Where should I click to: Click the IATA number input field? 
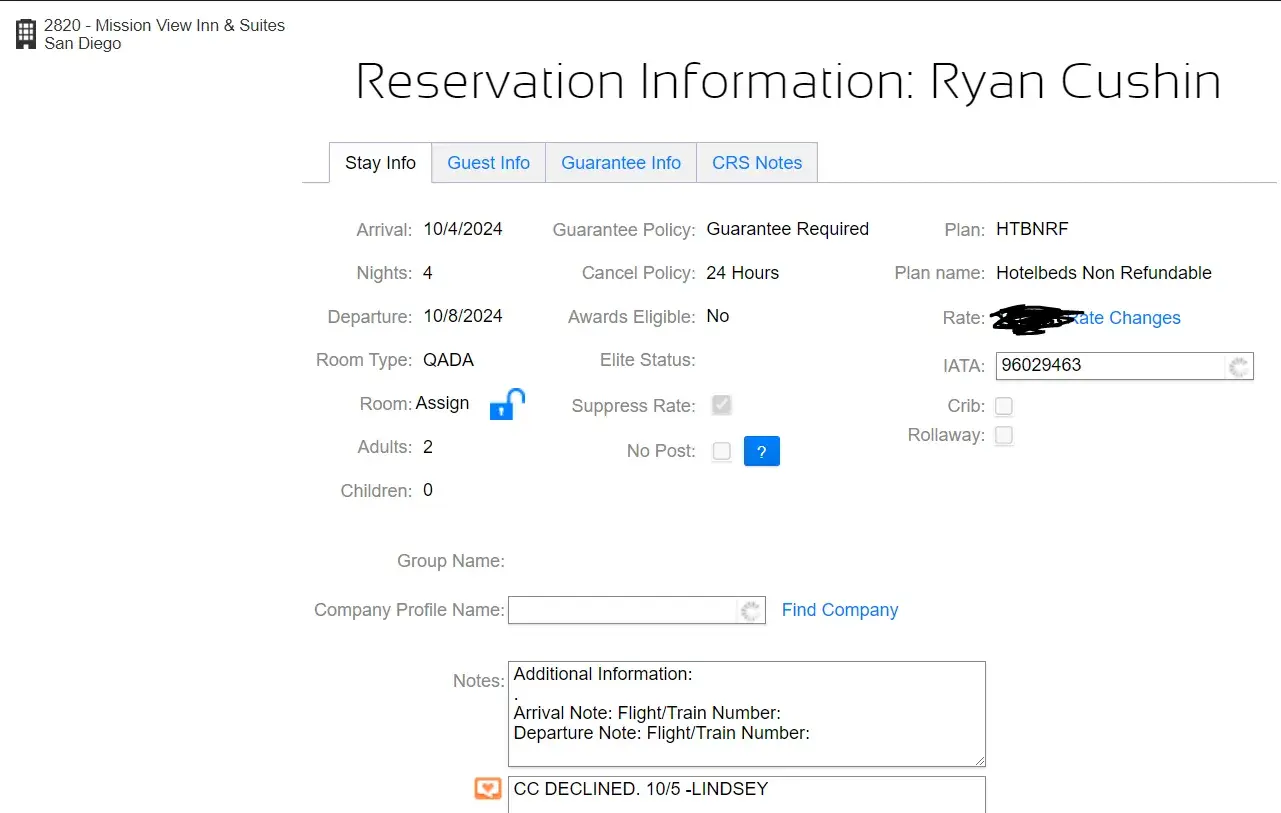tap(1110, 366)
